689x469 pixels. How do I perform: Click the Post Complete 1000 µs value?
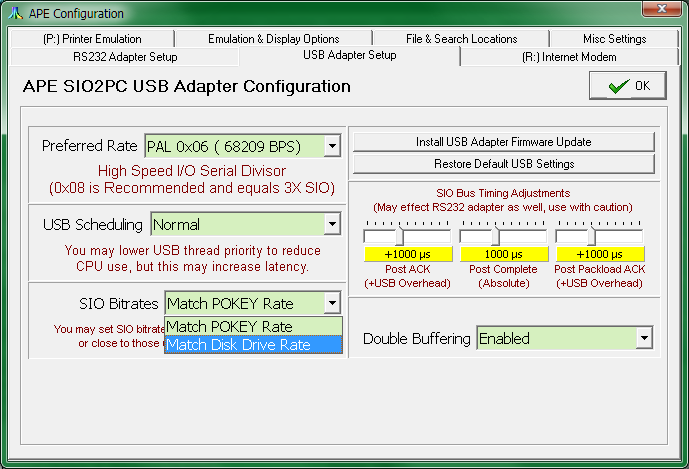pyautogui.click(x=504, y=254)
